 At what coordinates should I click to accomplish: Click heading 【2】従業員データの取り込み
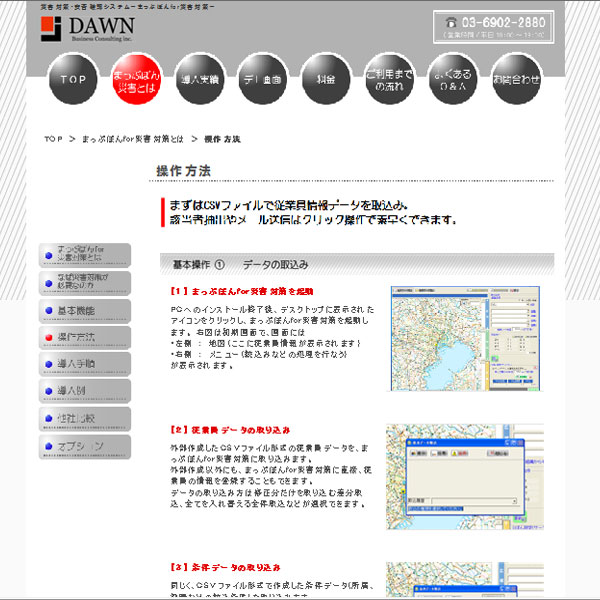point(230,430)
